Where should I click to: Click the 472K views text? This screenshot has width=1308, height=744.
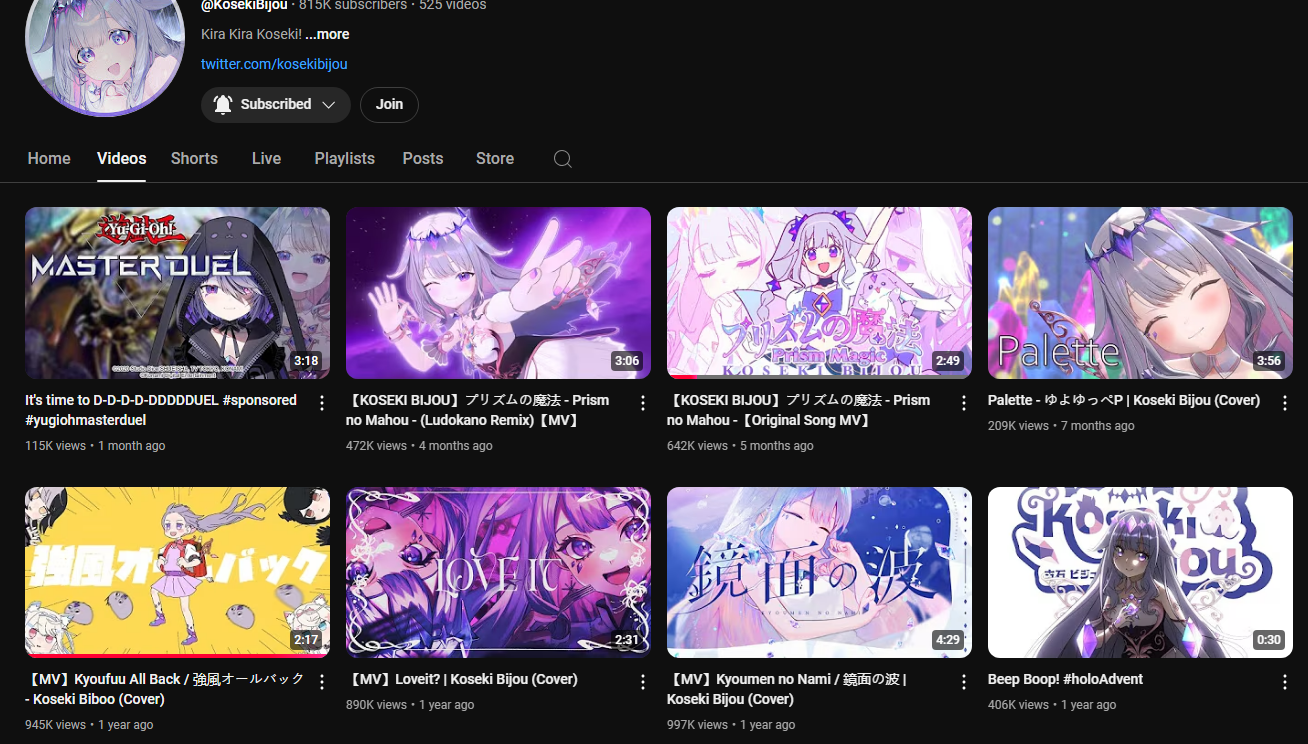[376, 446]
